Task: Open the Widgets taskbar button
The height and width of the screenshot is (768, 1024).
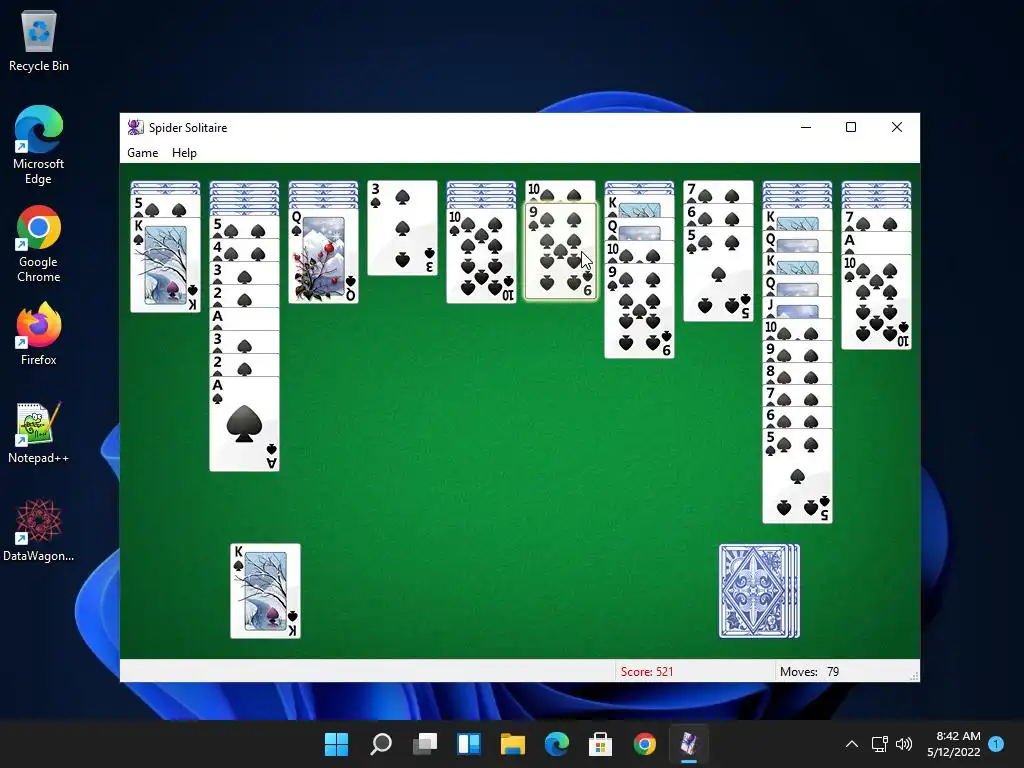Action: point(469,744)
